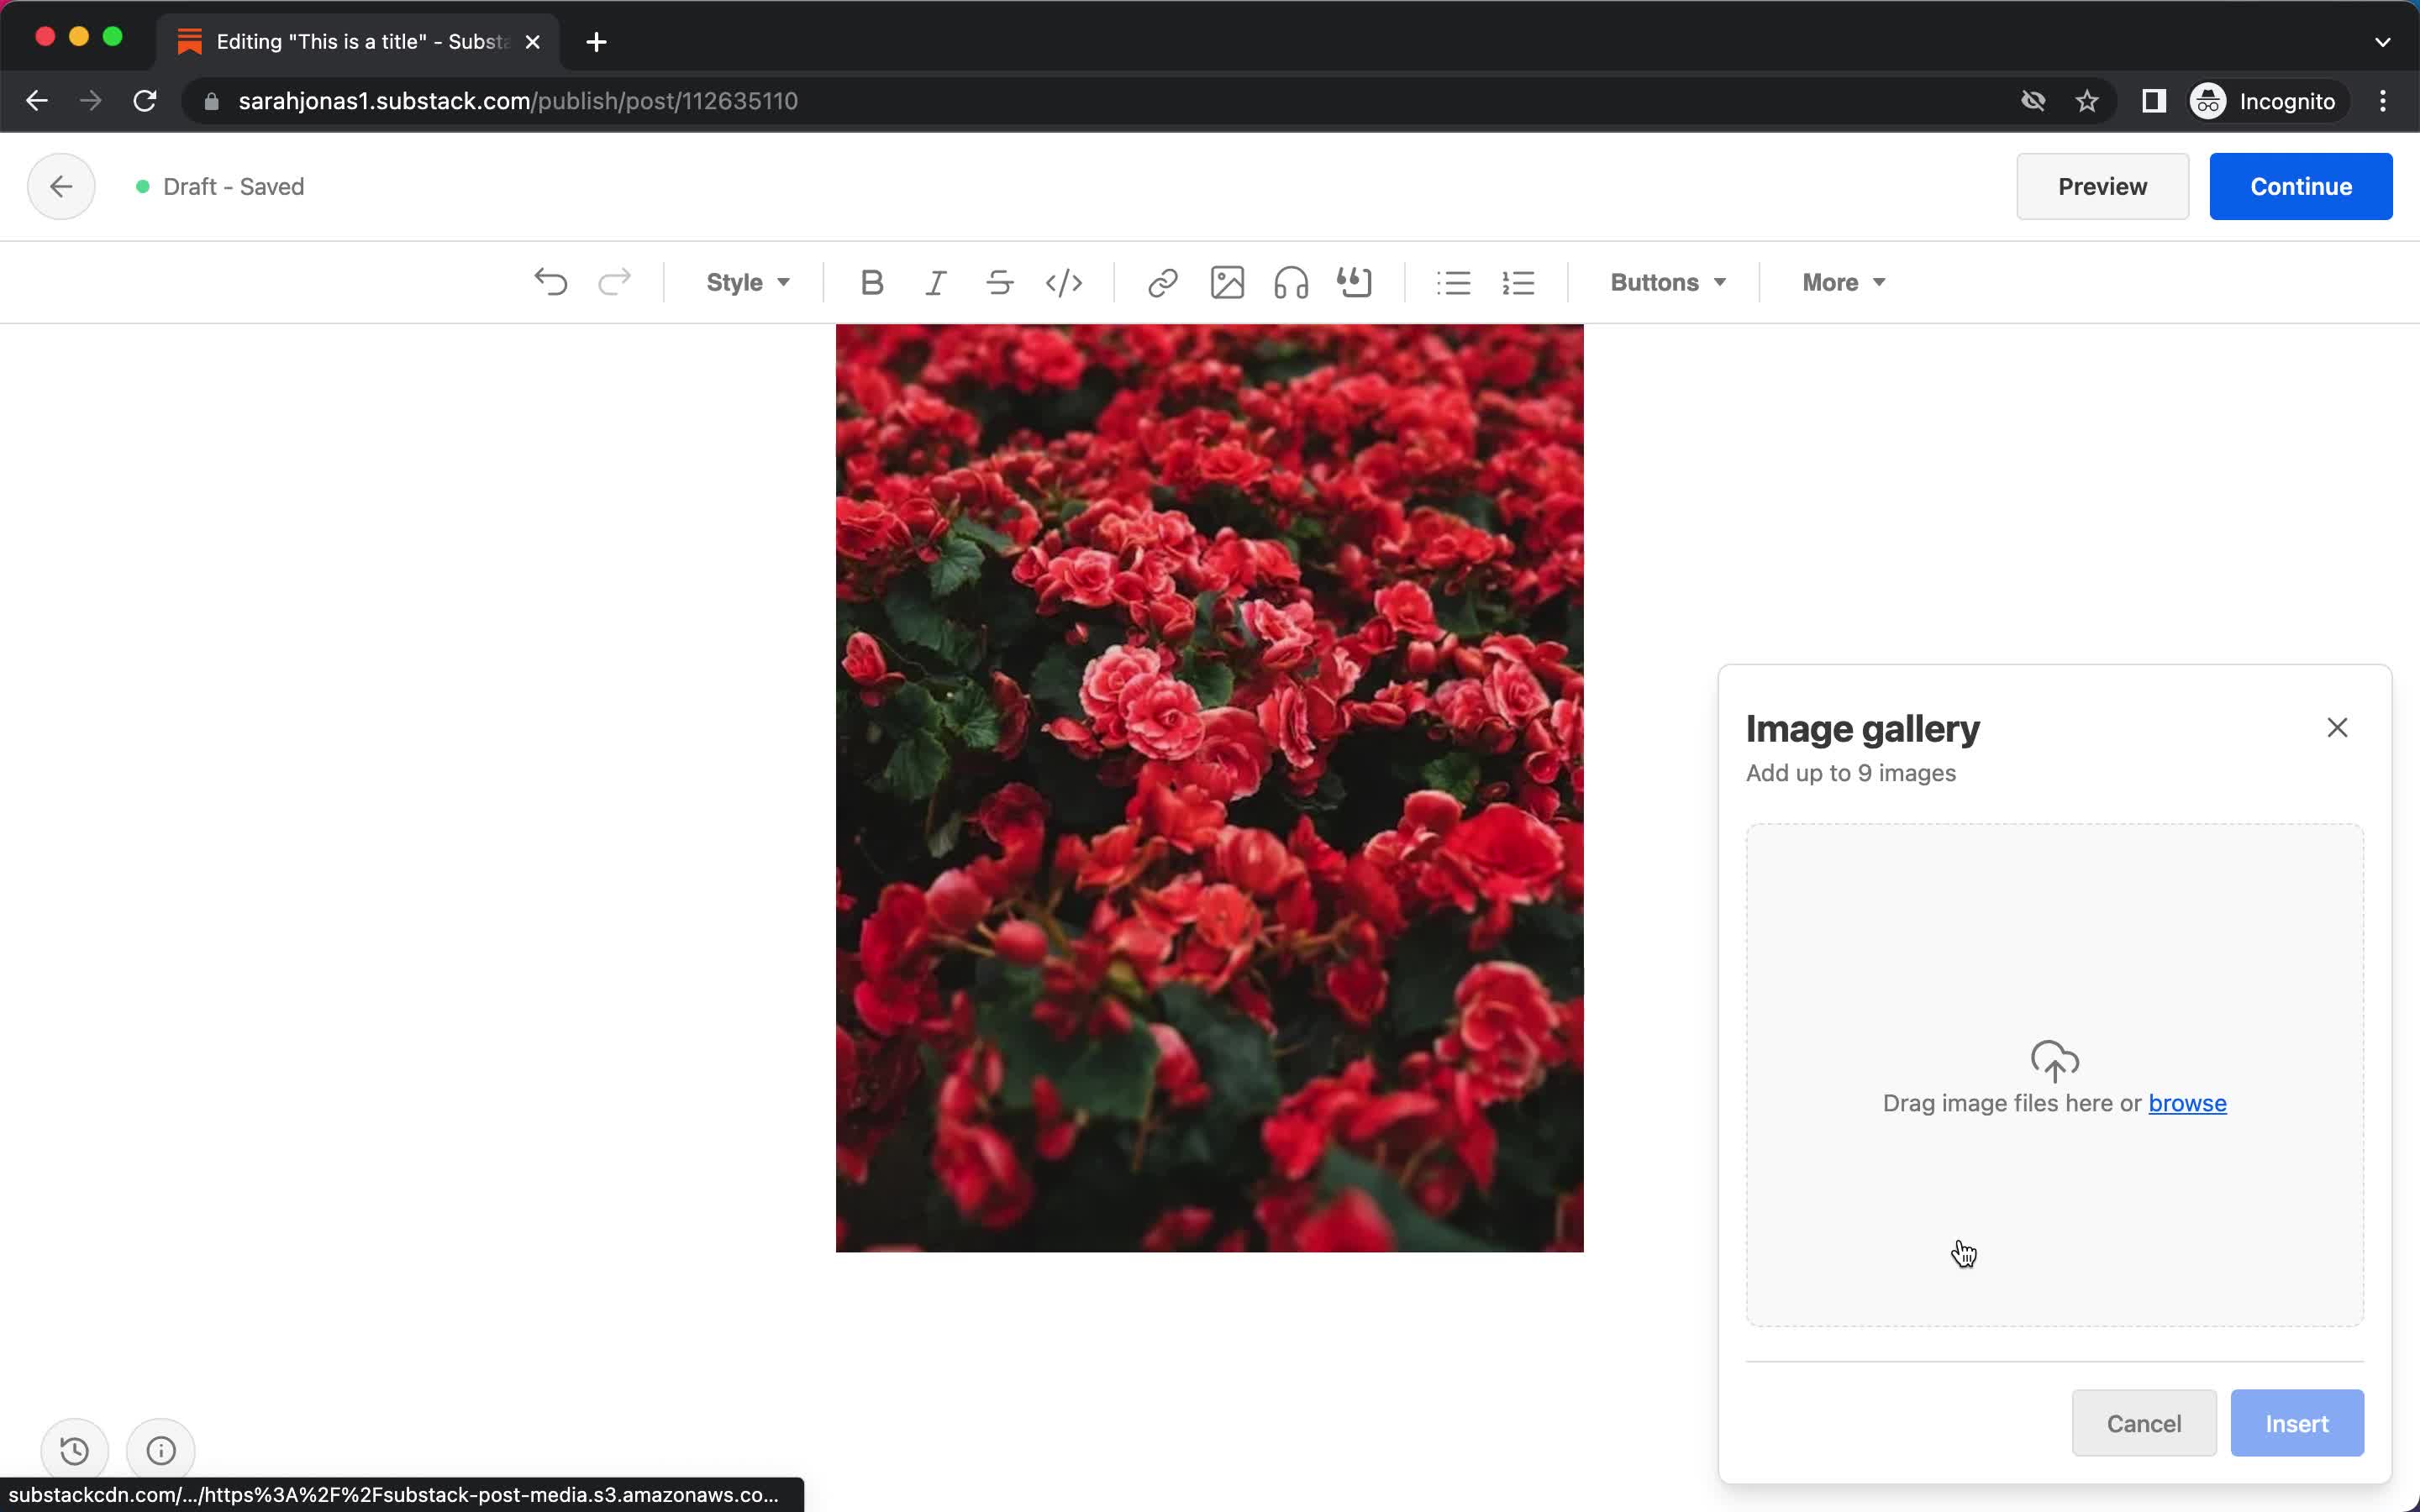
Task: Click the Continue publish button
Action: click(2300, 185)
